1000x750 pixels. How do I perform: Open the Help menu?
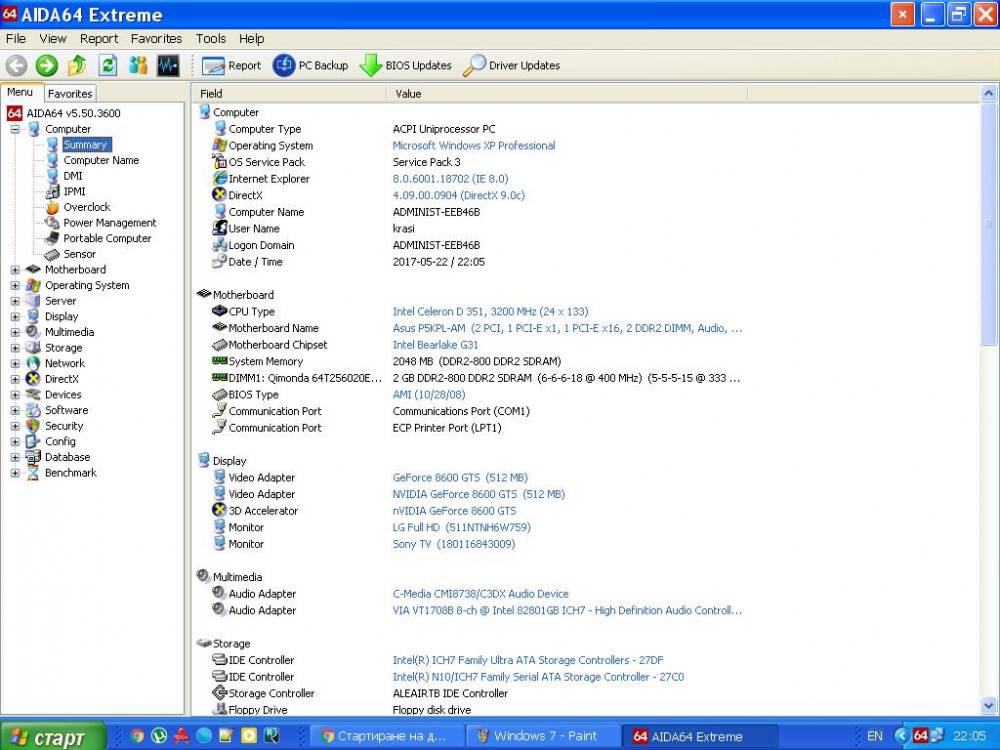point(251,39)
